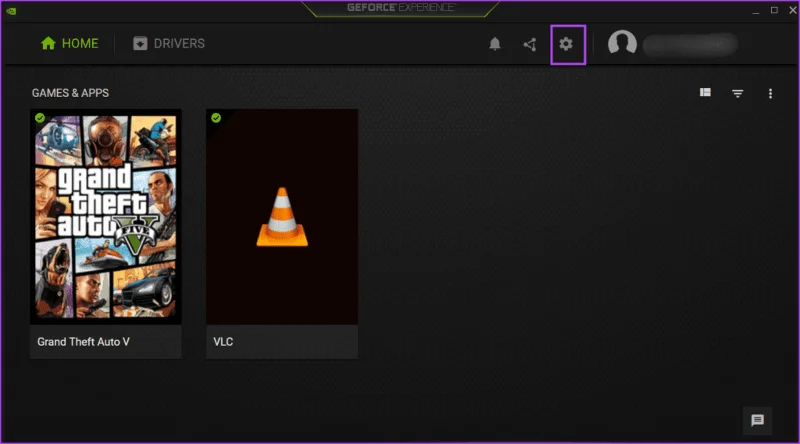The height and width of the screenshot is (444, 800).
Task: Click the VLC title label
Action: [223, 342]
